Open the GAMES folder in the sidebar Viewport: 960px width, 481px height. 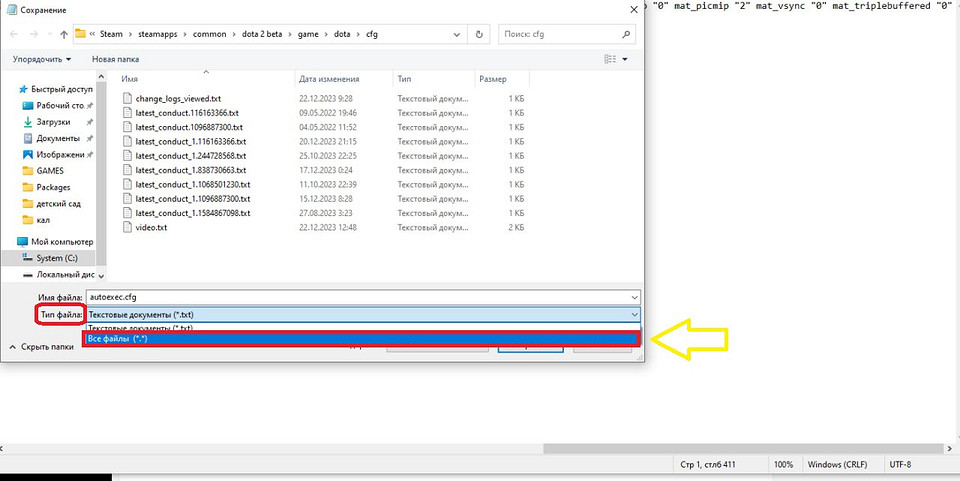49,171
